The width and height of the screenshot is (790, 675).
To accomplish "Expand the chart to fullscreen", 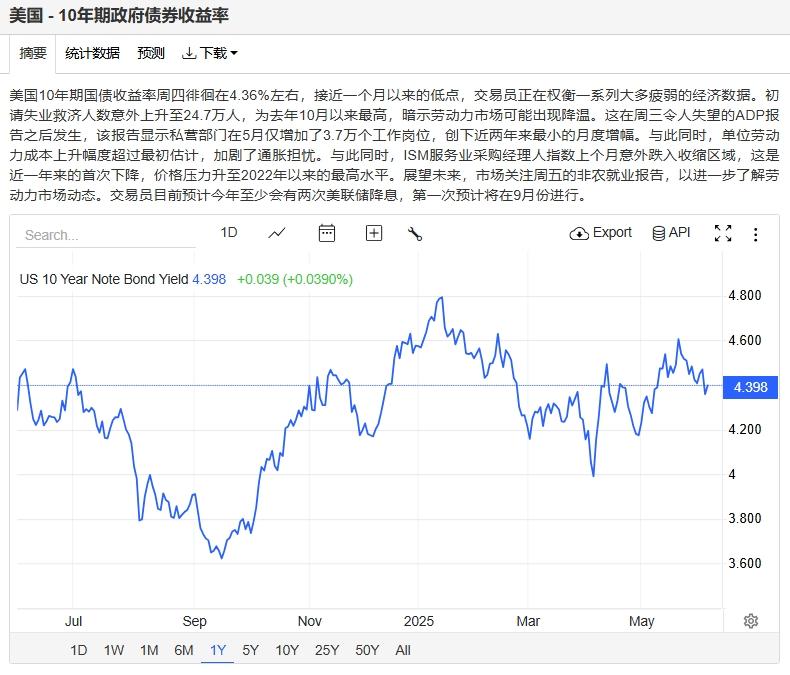I will pos(723,233).
